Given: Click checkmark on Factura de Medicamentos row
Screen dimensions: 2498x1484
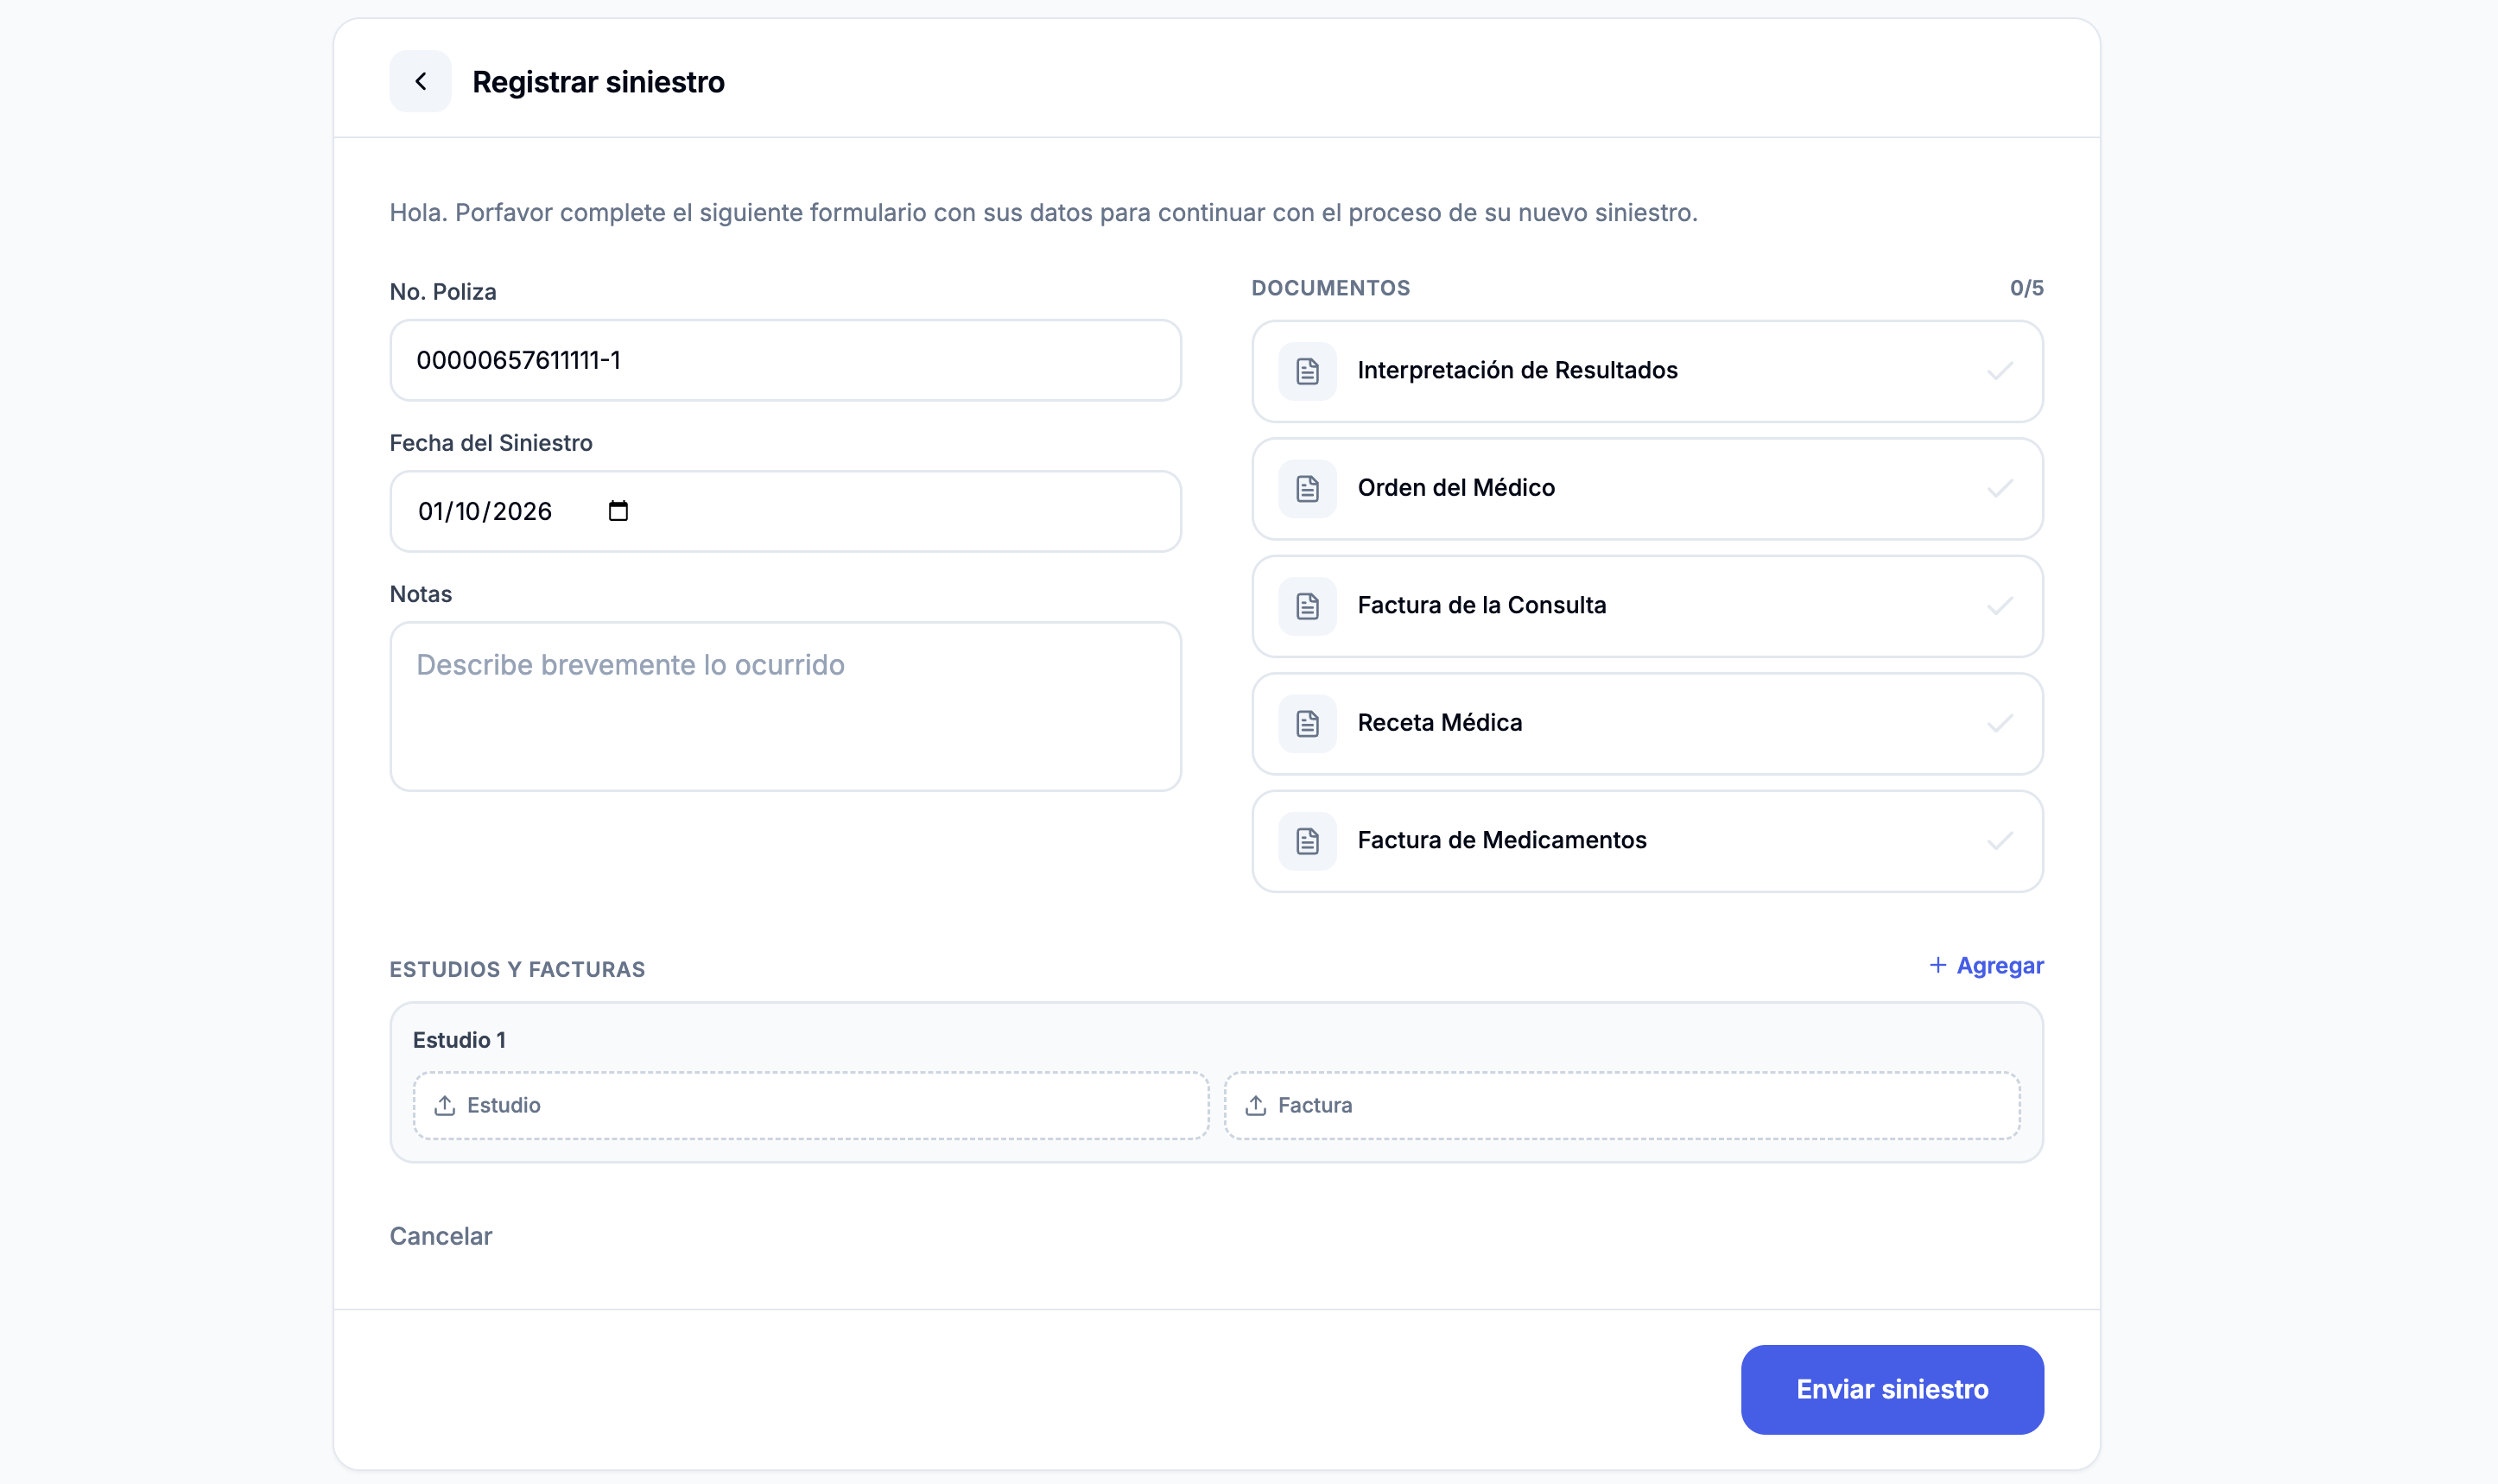Looking at the screenshot, I should 2000,841.
